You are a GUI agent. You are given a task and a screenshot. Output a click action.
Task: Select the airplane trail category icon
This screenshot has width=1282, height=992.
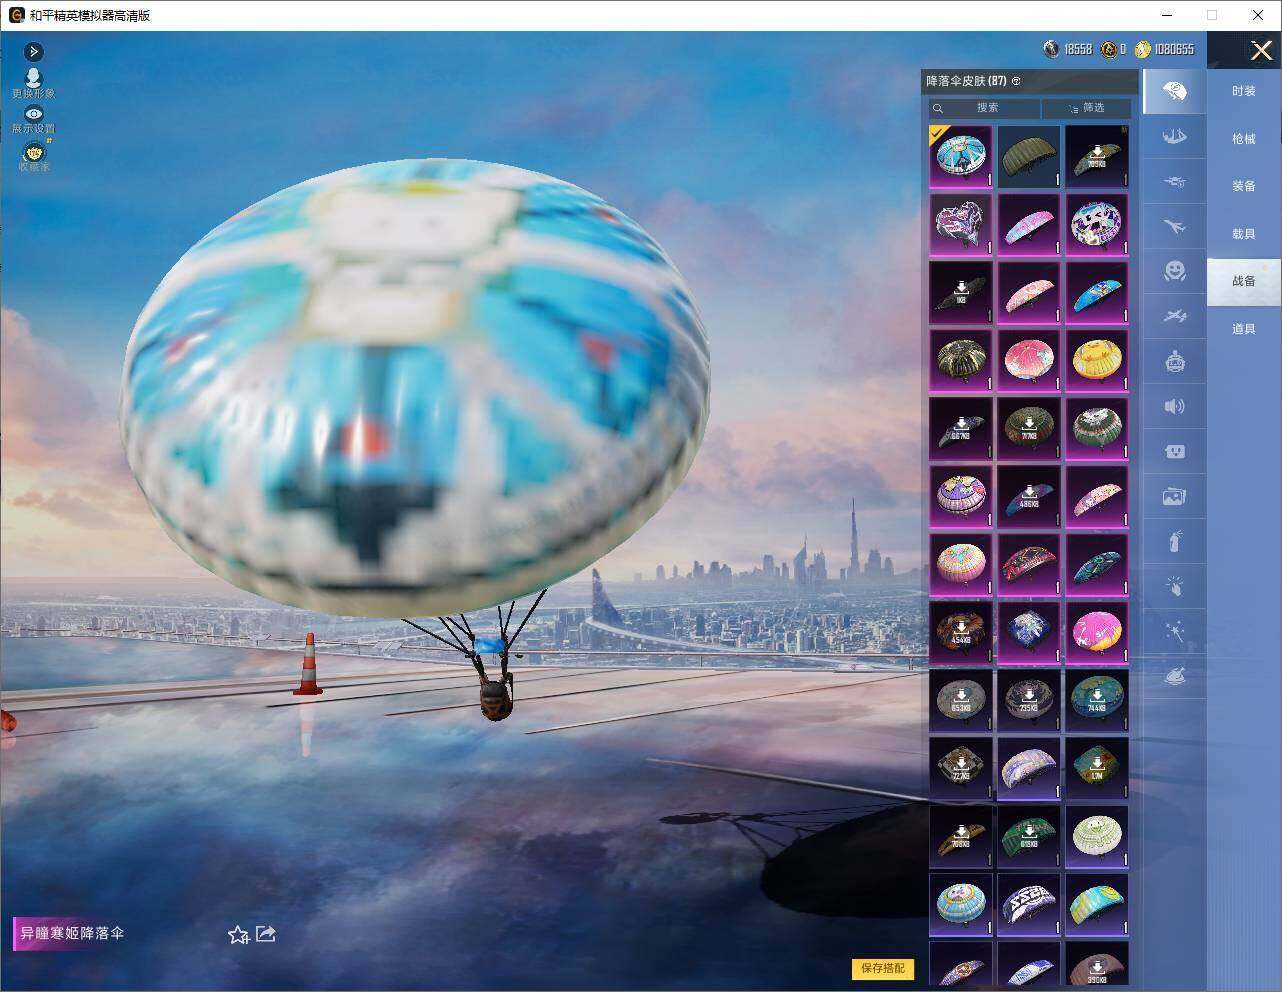[x=1175, y=226]
